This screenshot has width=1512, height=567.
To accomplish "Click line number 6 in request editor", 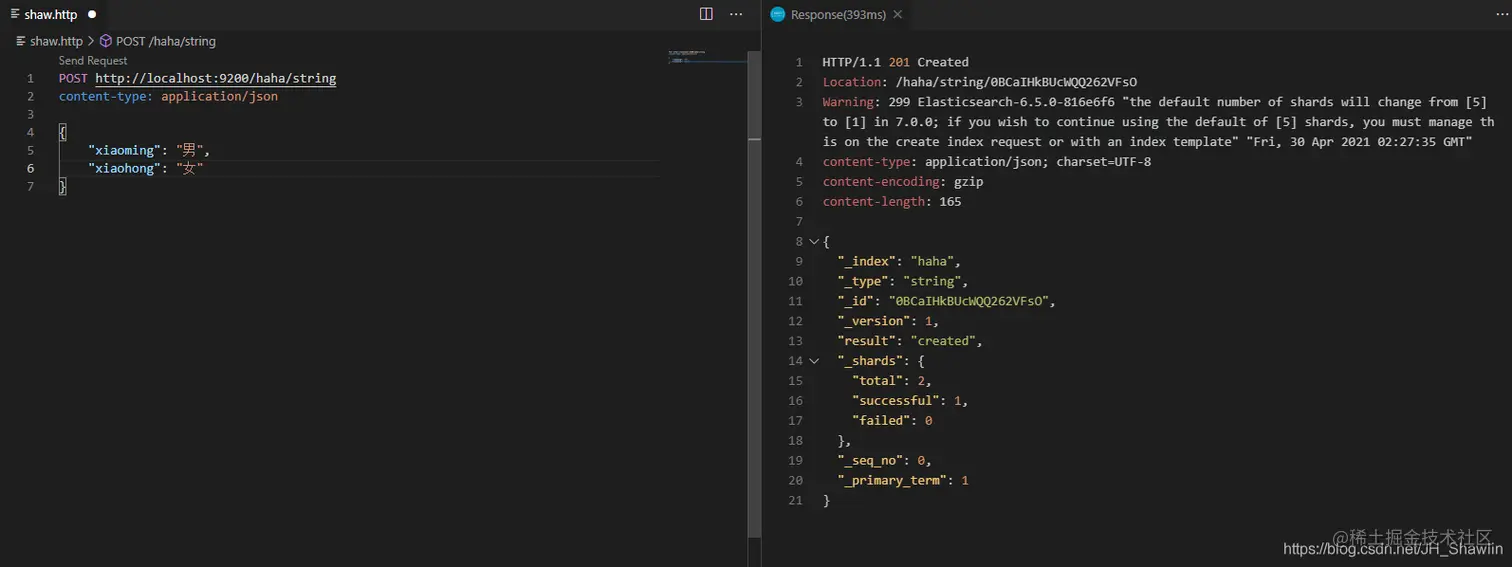I will [x=31, y=168].
